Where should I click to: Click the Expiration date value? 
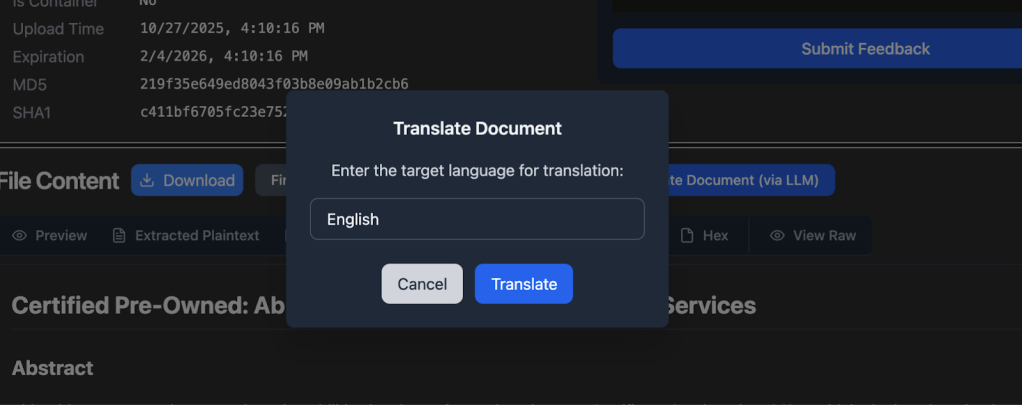click(x=224, y=56)
